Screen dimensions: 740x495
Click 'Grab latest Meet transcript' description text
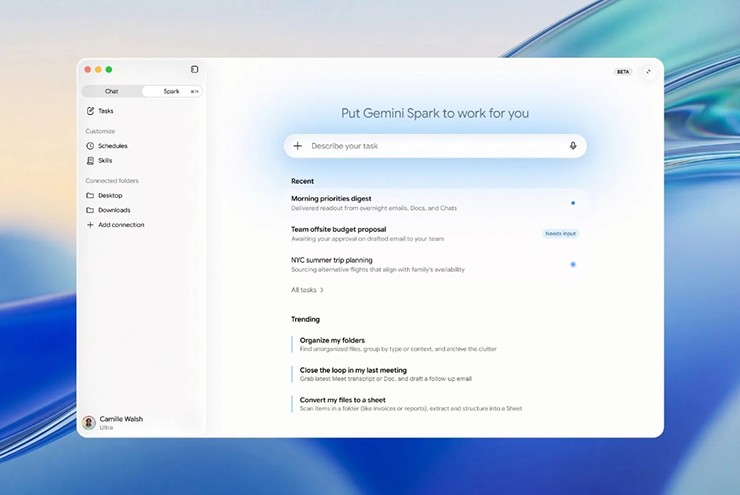point(386,379)
